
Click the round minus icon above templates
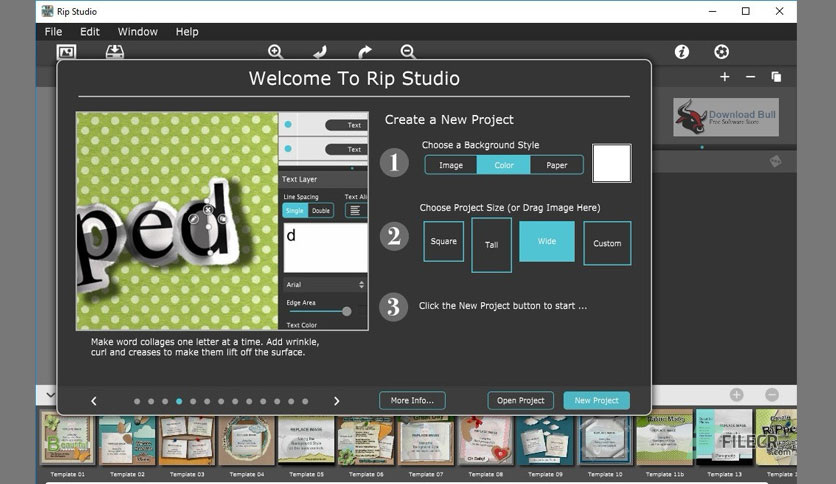point(772,394)
